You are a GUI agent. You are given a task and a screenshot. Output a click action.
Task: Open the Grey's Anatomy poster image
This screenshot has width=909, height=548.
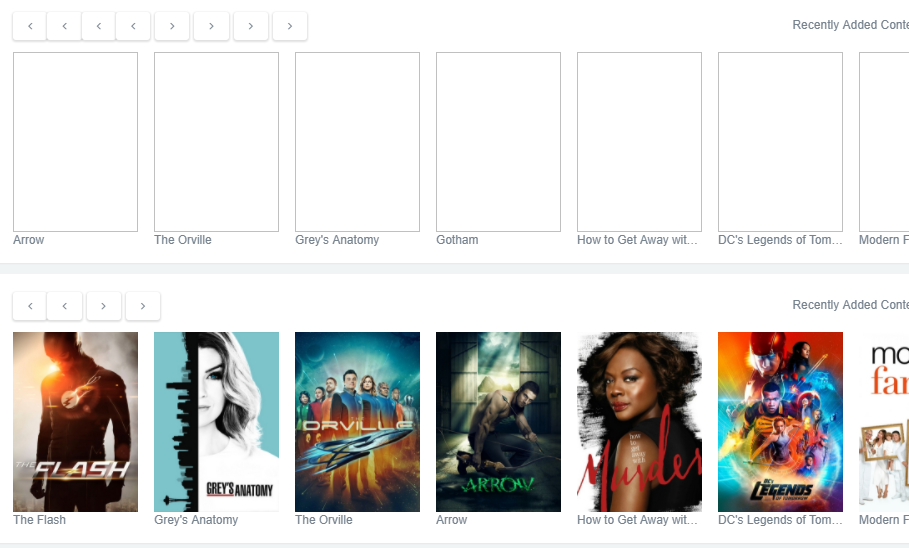(x=216, y=422)
